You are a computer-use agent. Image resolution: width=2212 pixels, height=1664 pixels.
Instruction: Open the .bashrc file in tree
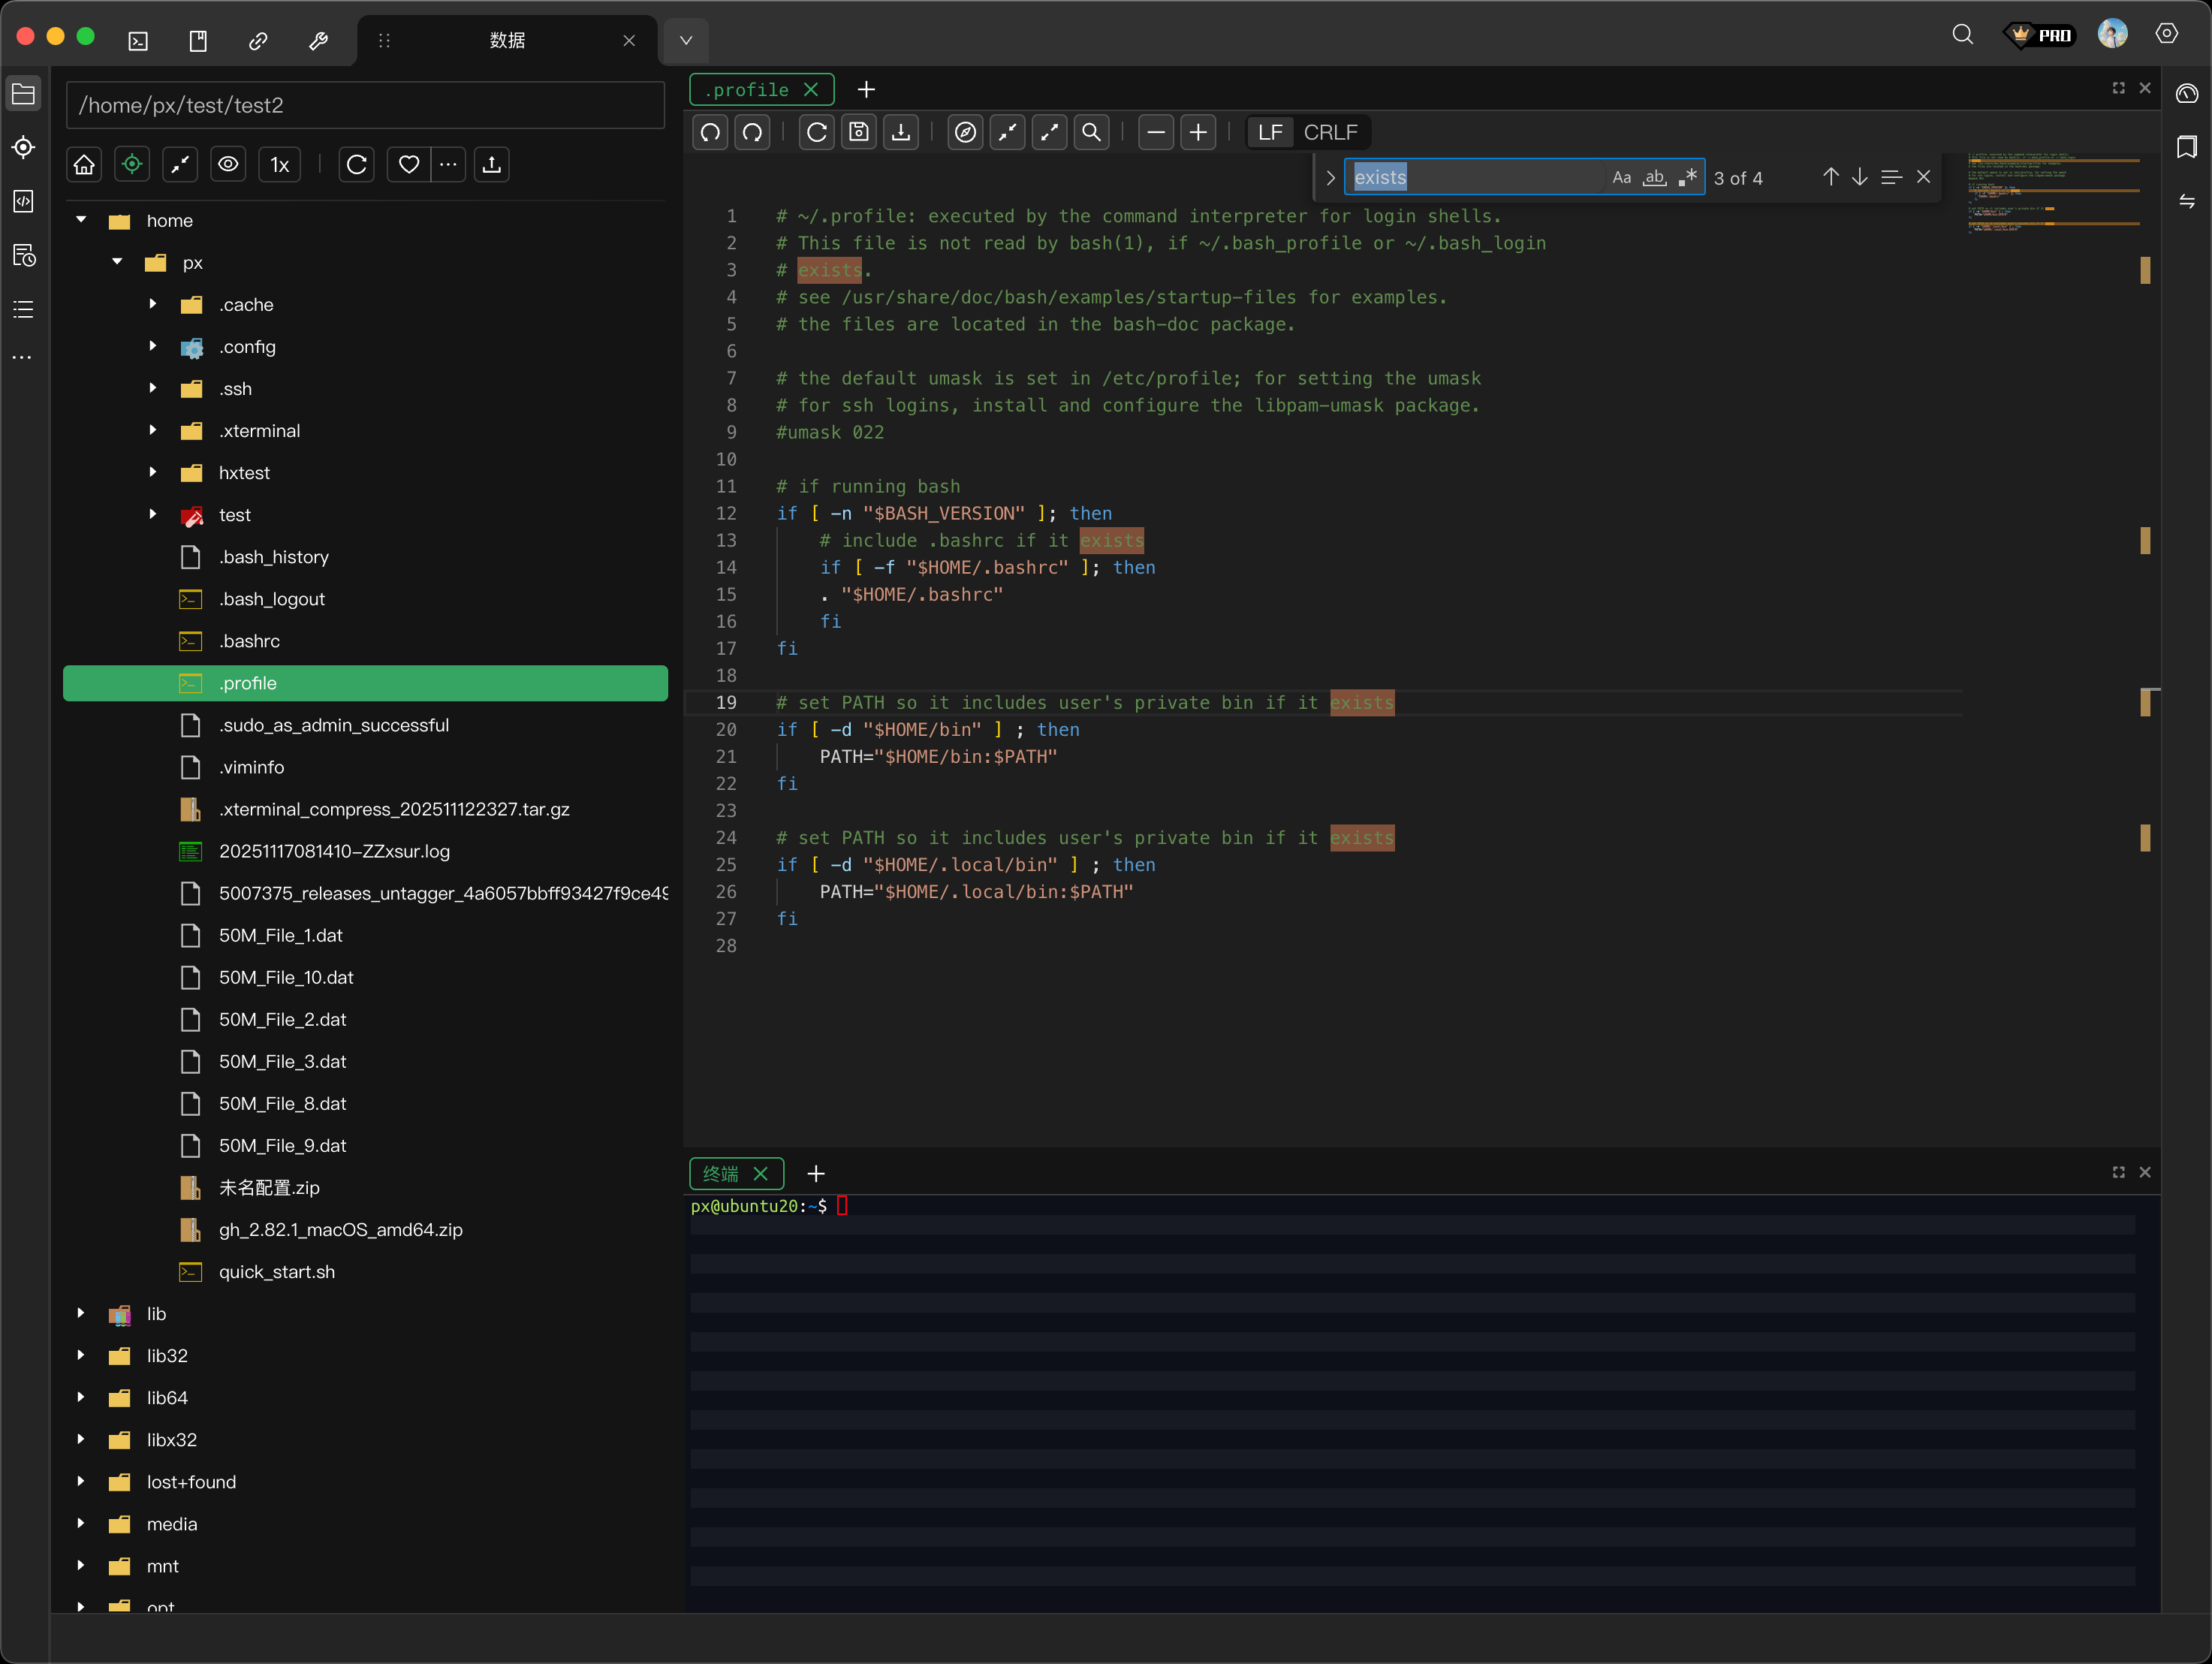pyautogui.click(x=249, y=641)
